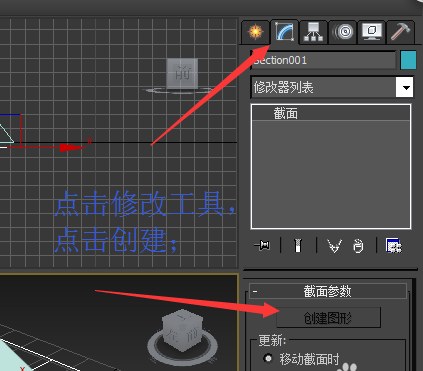The height and width of the screenshot is (371, 423).
Task: Toggle Show End Result icon
Action: 298,246
